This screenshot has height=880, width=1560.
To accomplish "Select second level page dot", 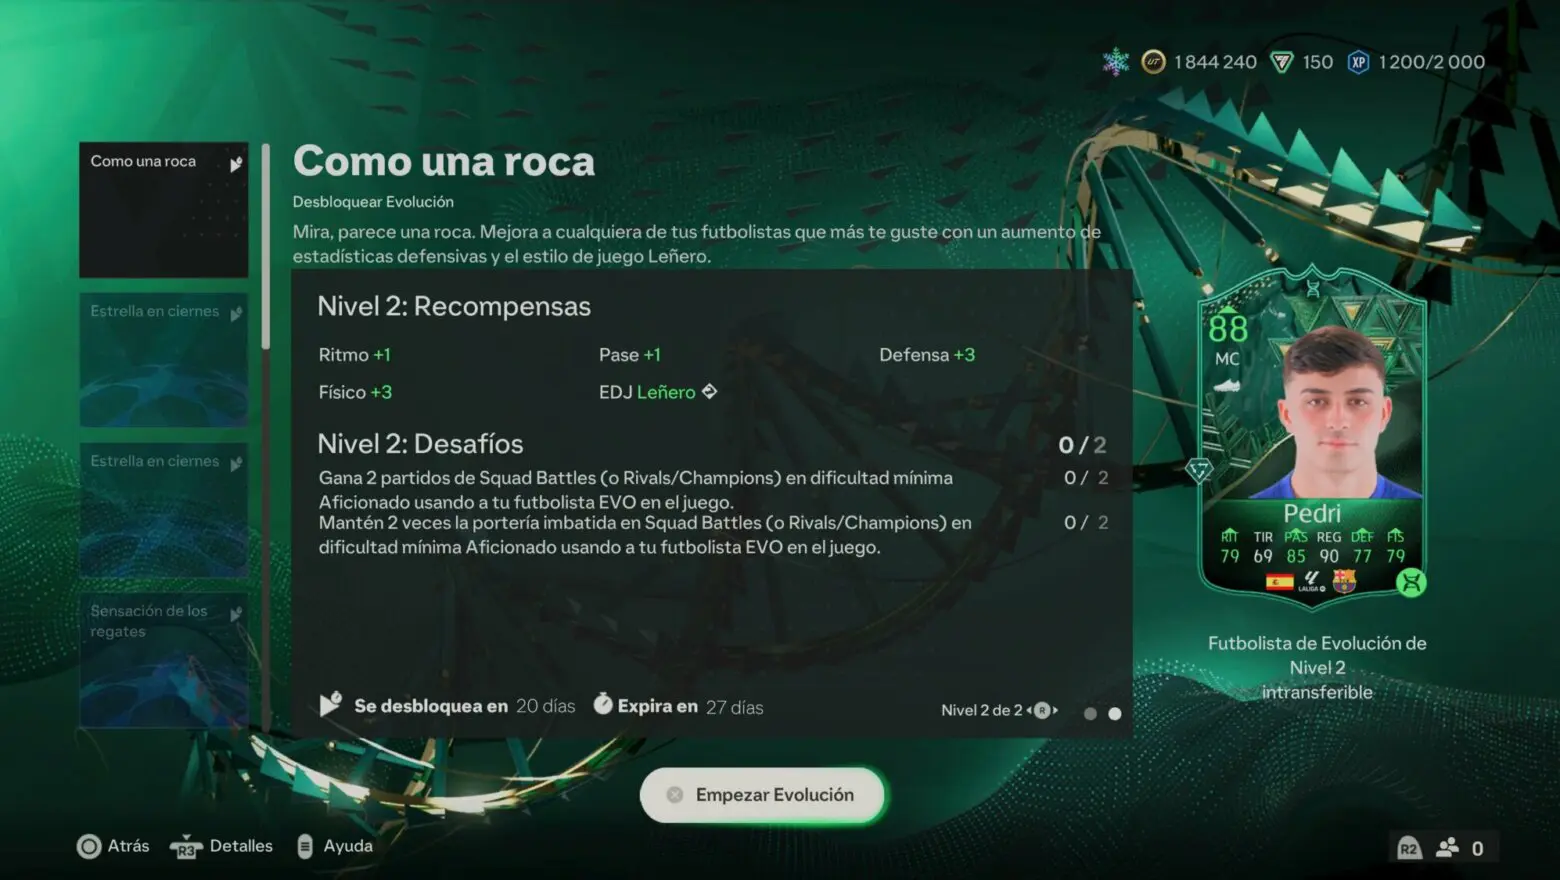I will pos(1115,713).
